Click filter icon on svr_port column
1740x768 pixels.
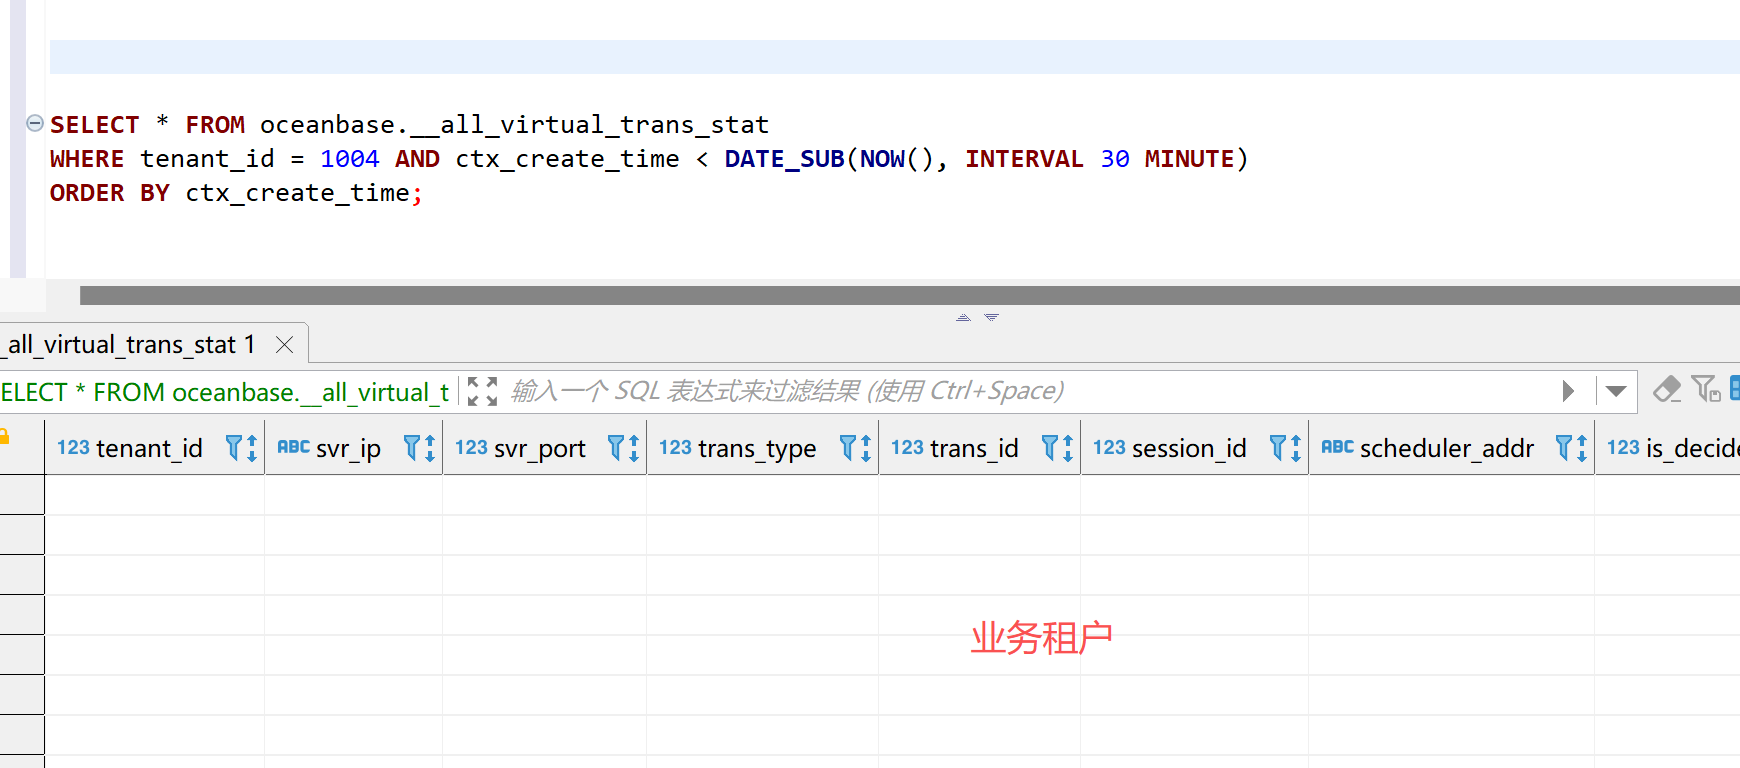point(623,448)
